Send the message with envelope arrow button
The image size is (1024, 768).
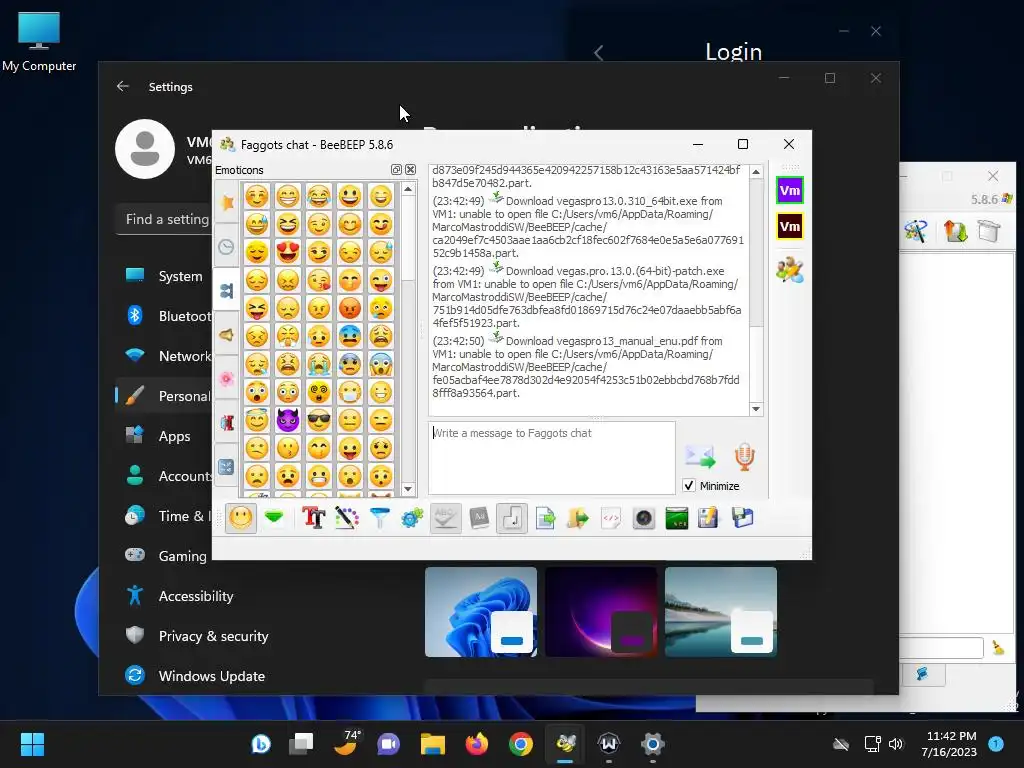click(x=699, y=457)
